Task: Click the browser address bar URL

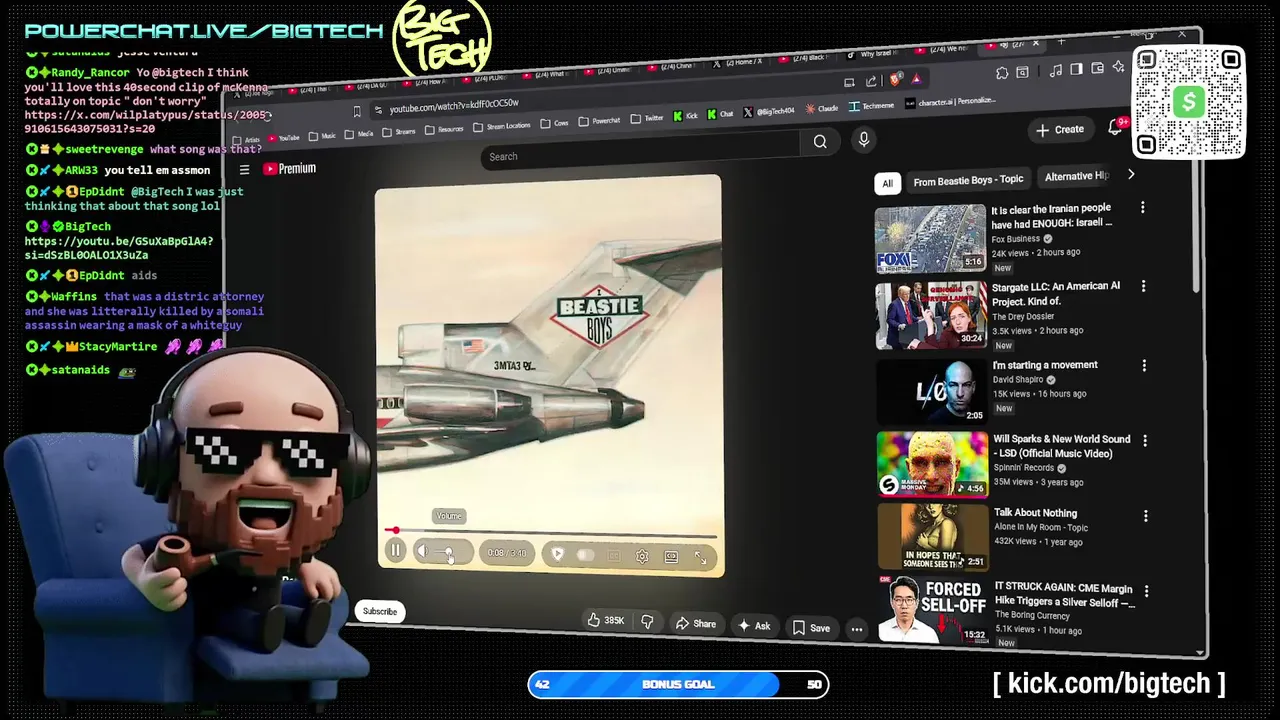Action: tap(454, 105)
